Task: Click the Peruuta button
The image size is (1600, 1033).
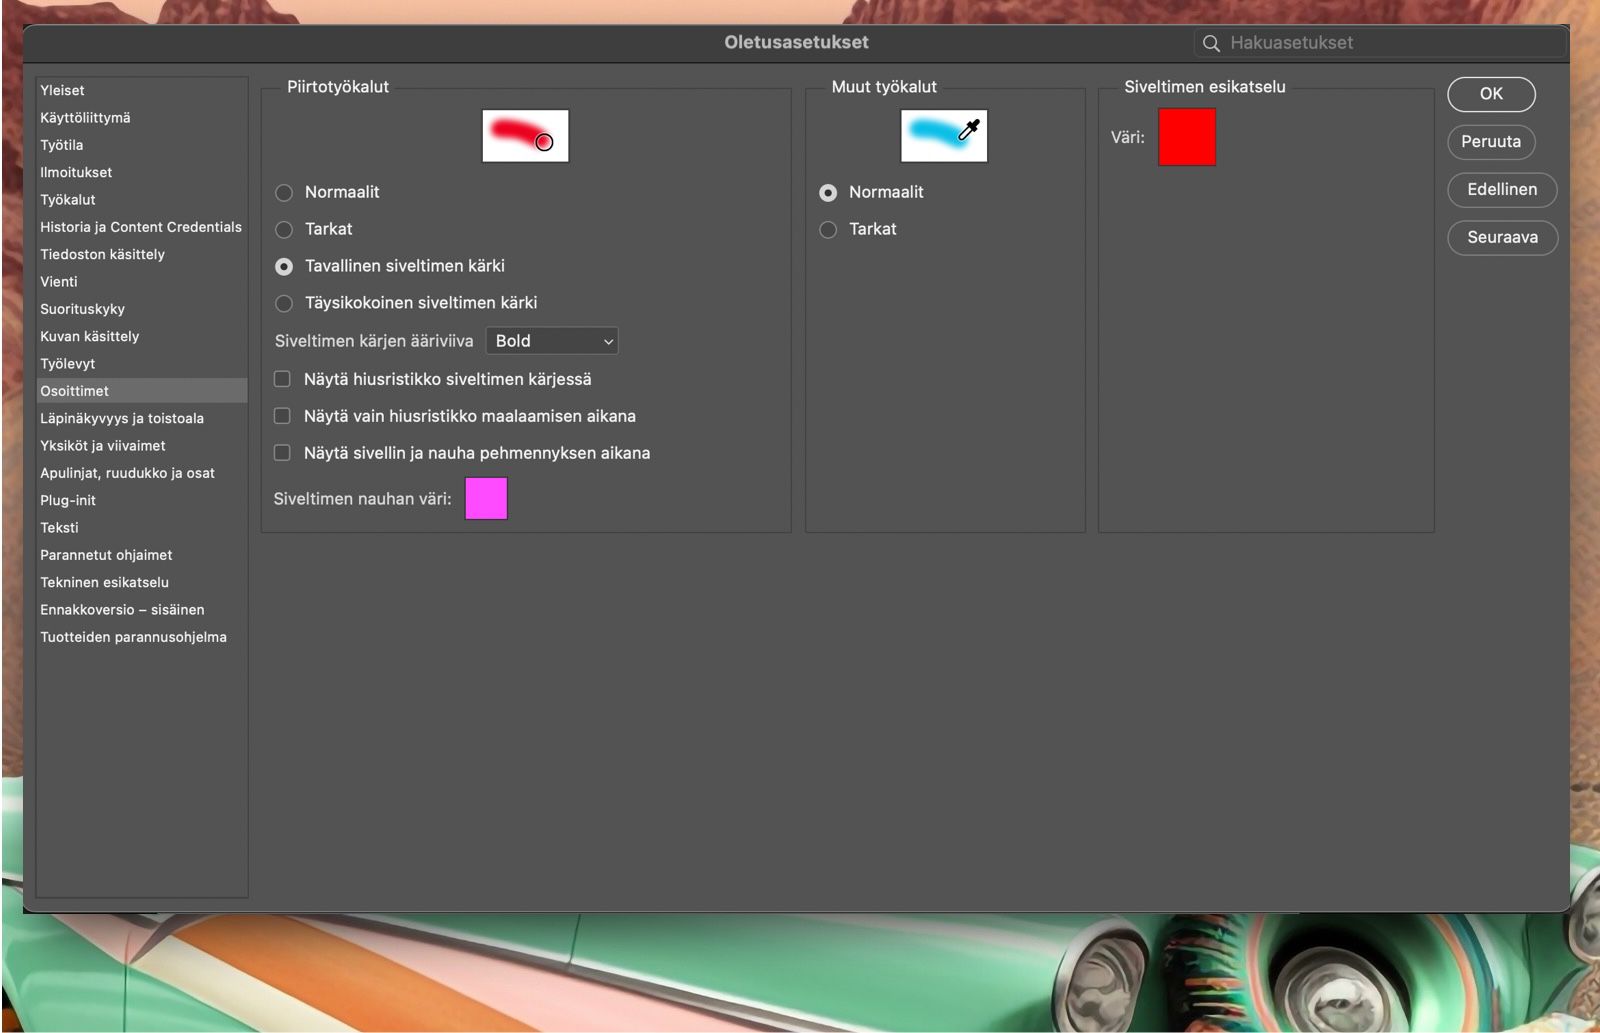Action: pyautogui.click(x=1491, y=142)
